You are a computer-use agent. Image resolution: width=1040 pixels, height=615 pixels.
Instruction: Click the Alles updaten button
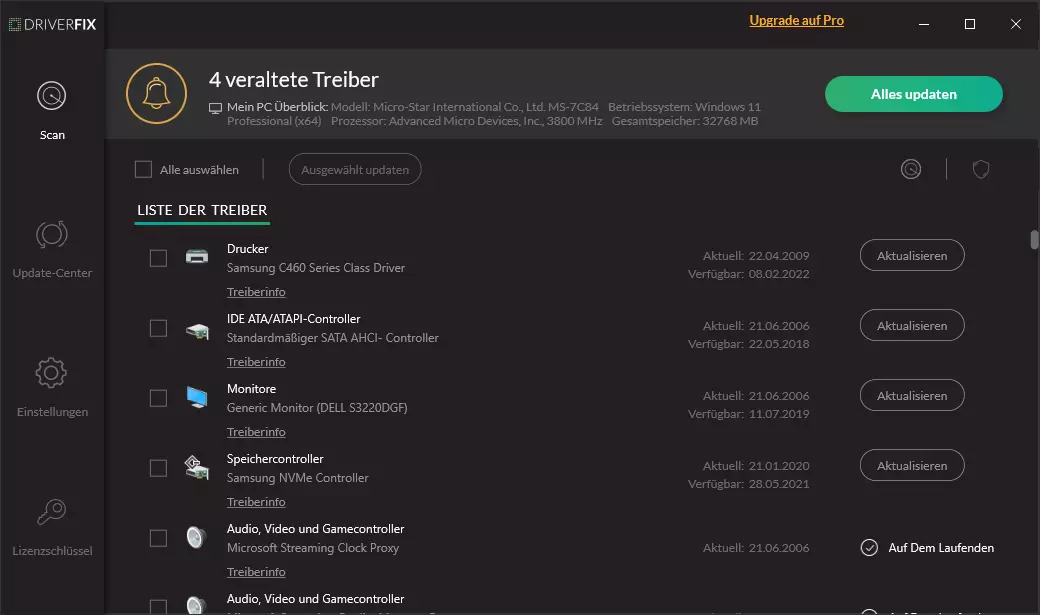tap(913, 94)
